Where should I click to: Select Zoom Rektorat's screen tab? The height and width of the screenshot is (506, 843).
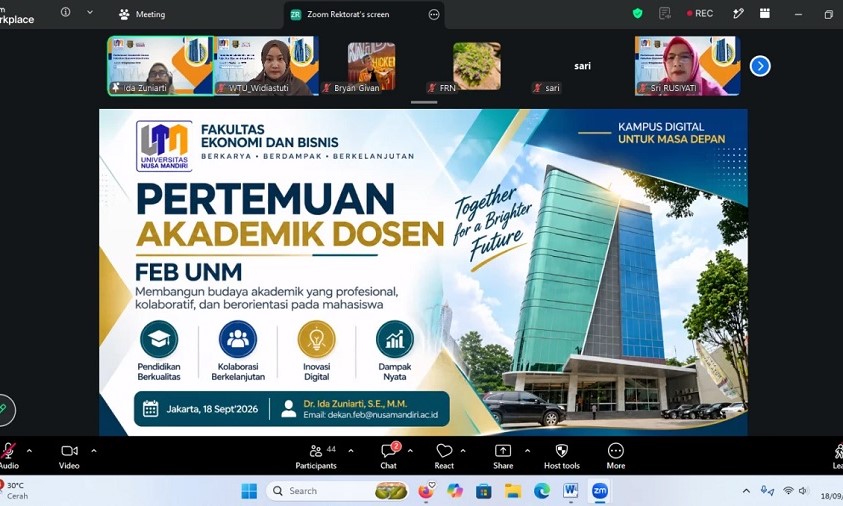click(x=348, y=15)
